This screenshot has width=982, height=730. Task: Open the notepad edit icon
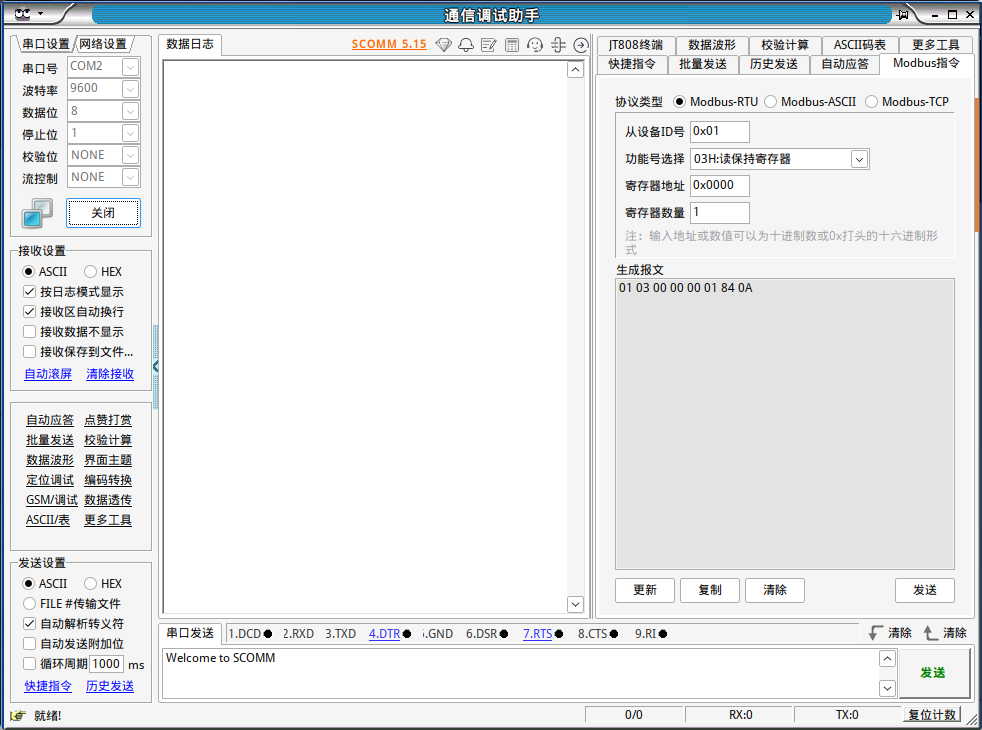(x=489, y=45)
